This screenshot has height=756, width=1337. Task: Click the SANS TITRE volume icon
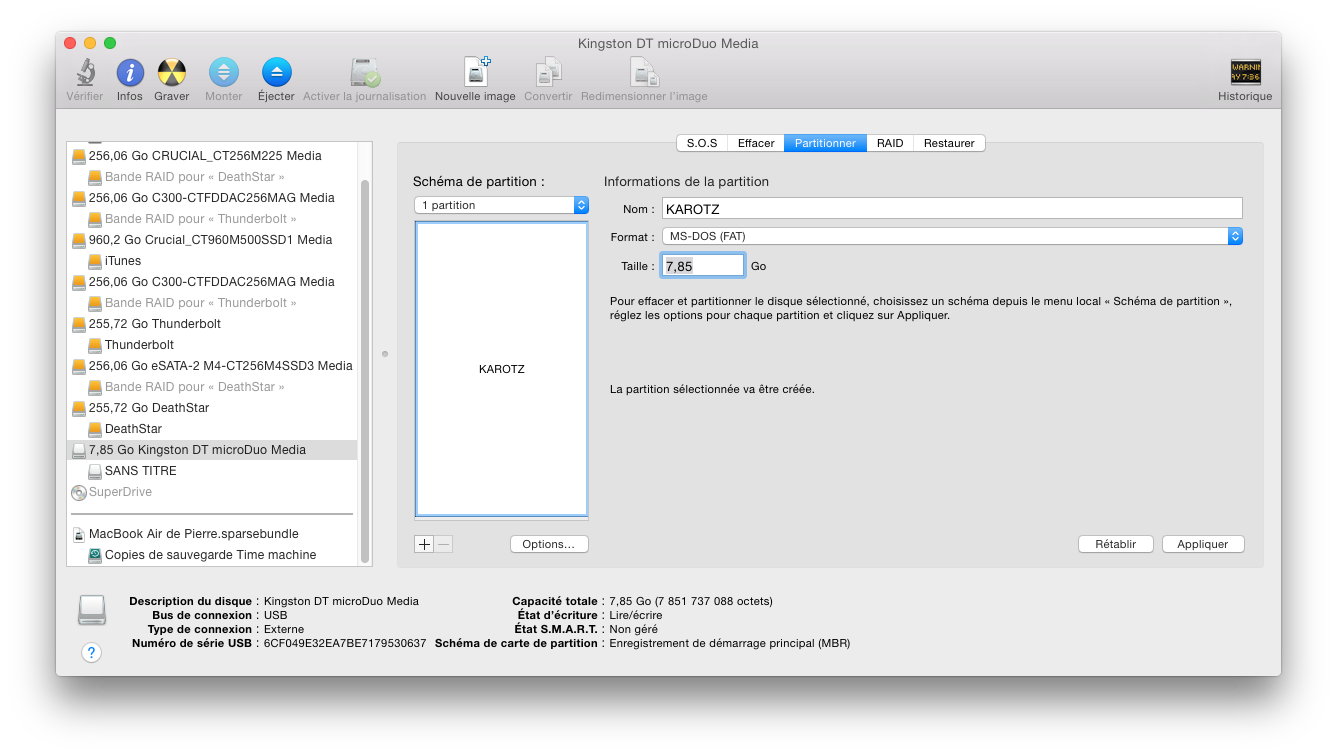pyautogui.click(x=95, y=471)
